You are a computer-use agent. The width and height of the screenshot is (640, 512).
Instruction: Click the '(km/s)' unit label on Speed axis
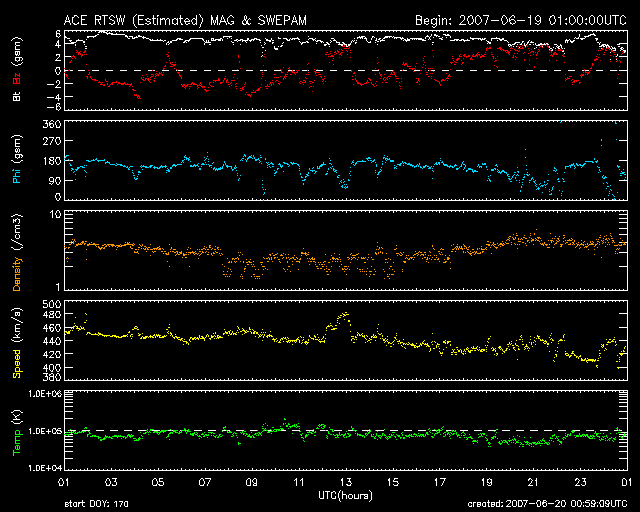(17, 326)
